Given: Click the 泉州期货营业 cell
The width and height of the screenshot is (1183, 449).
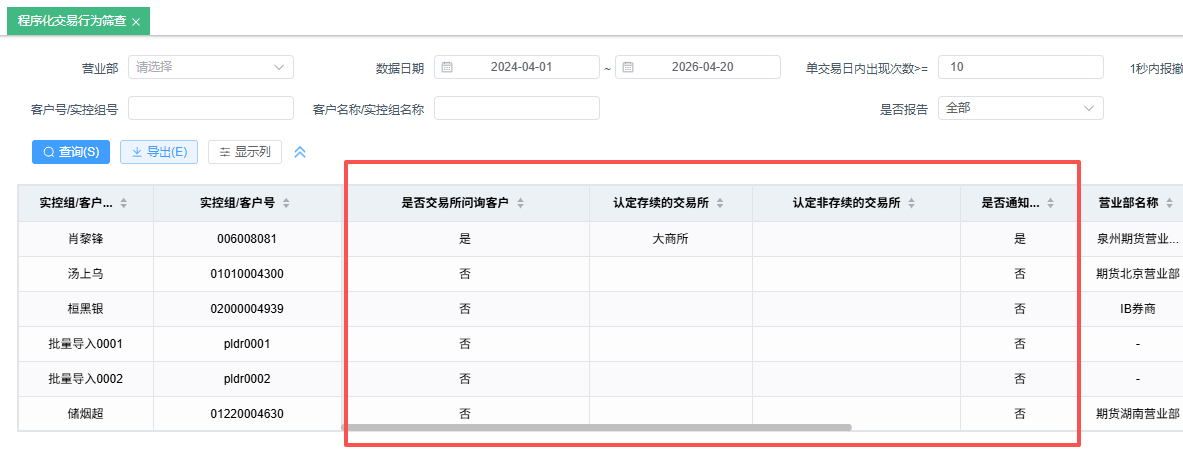Looking at the screenshot, I should click(1138, 239).
